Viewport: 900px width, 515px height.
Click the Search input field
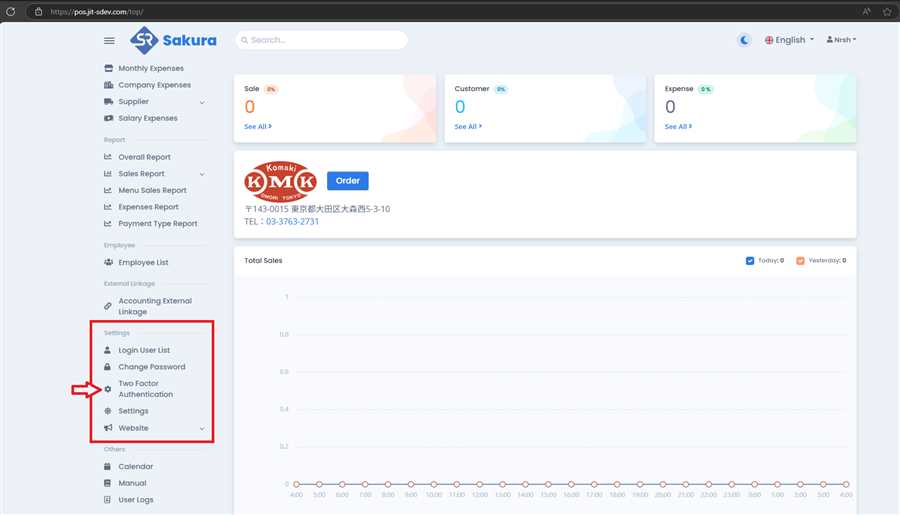[322, 40]
